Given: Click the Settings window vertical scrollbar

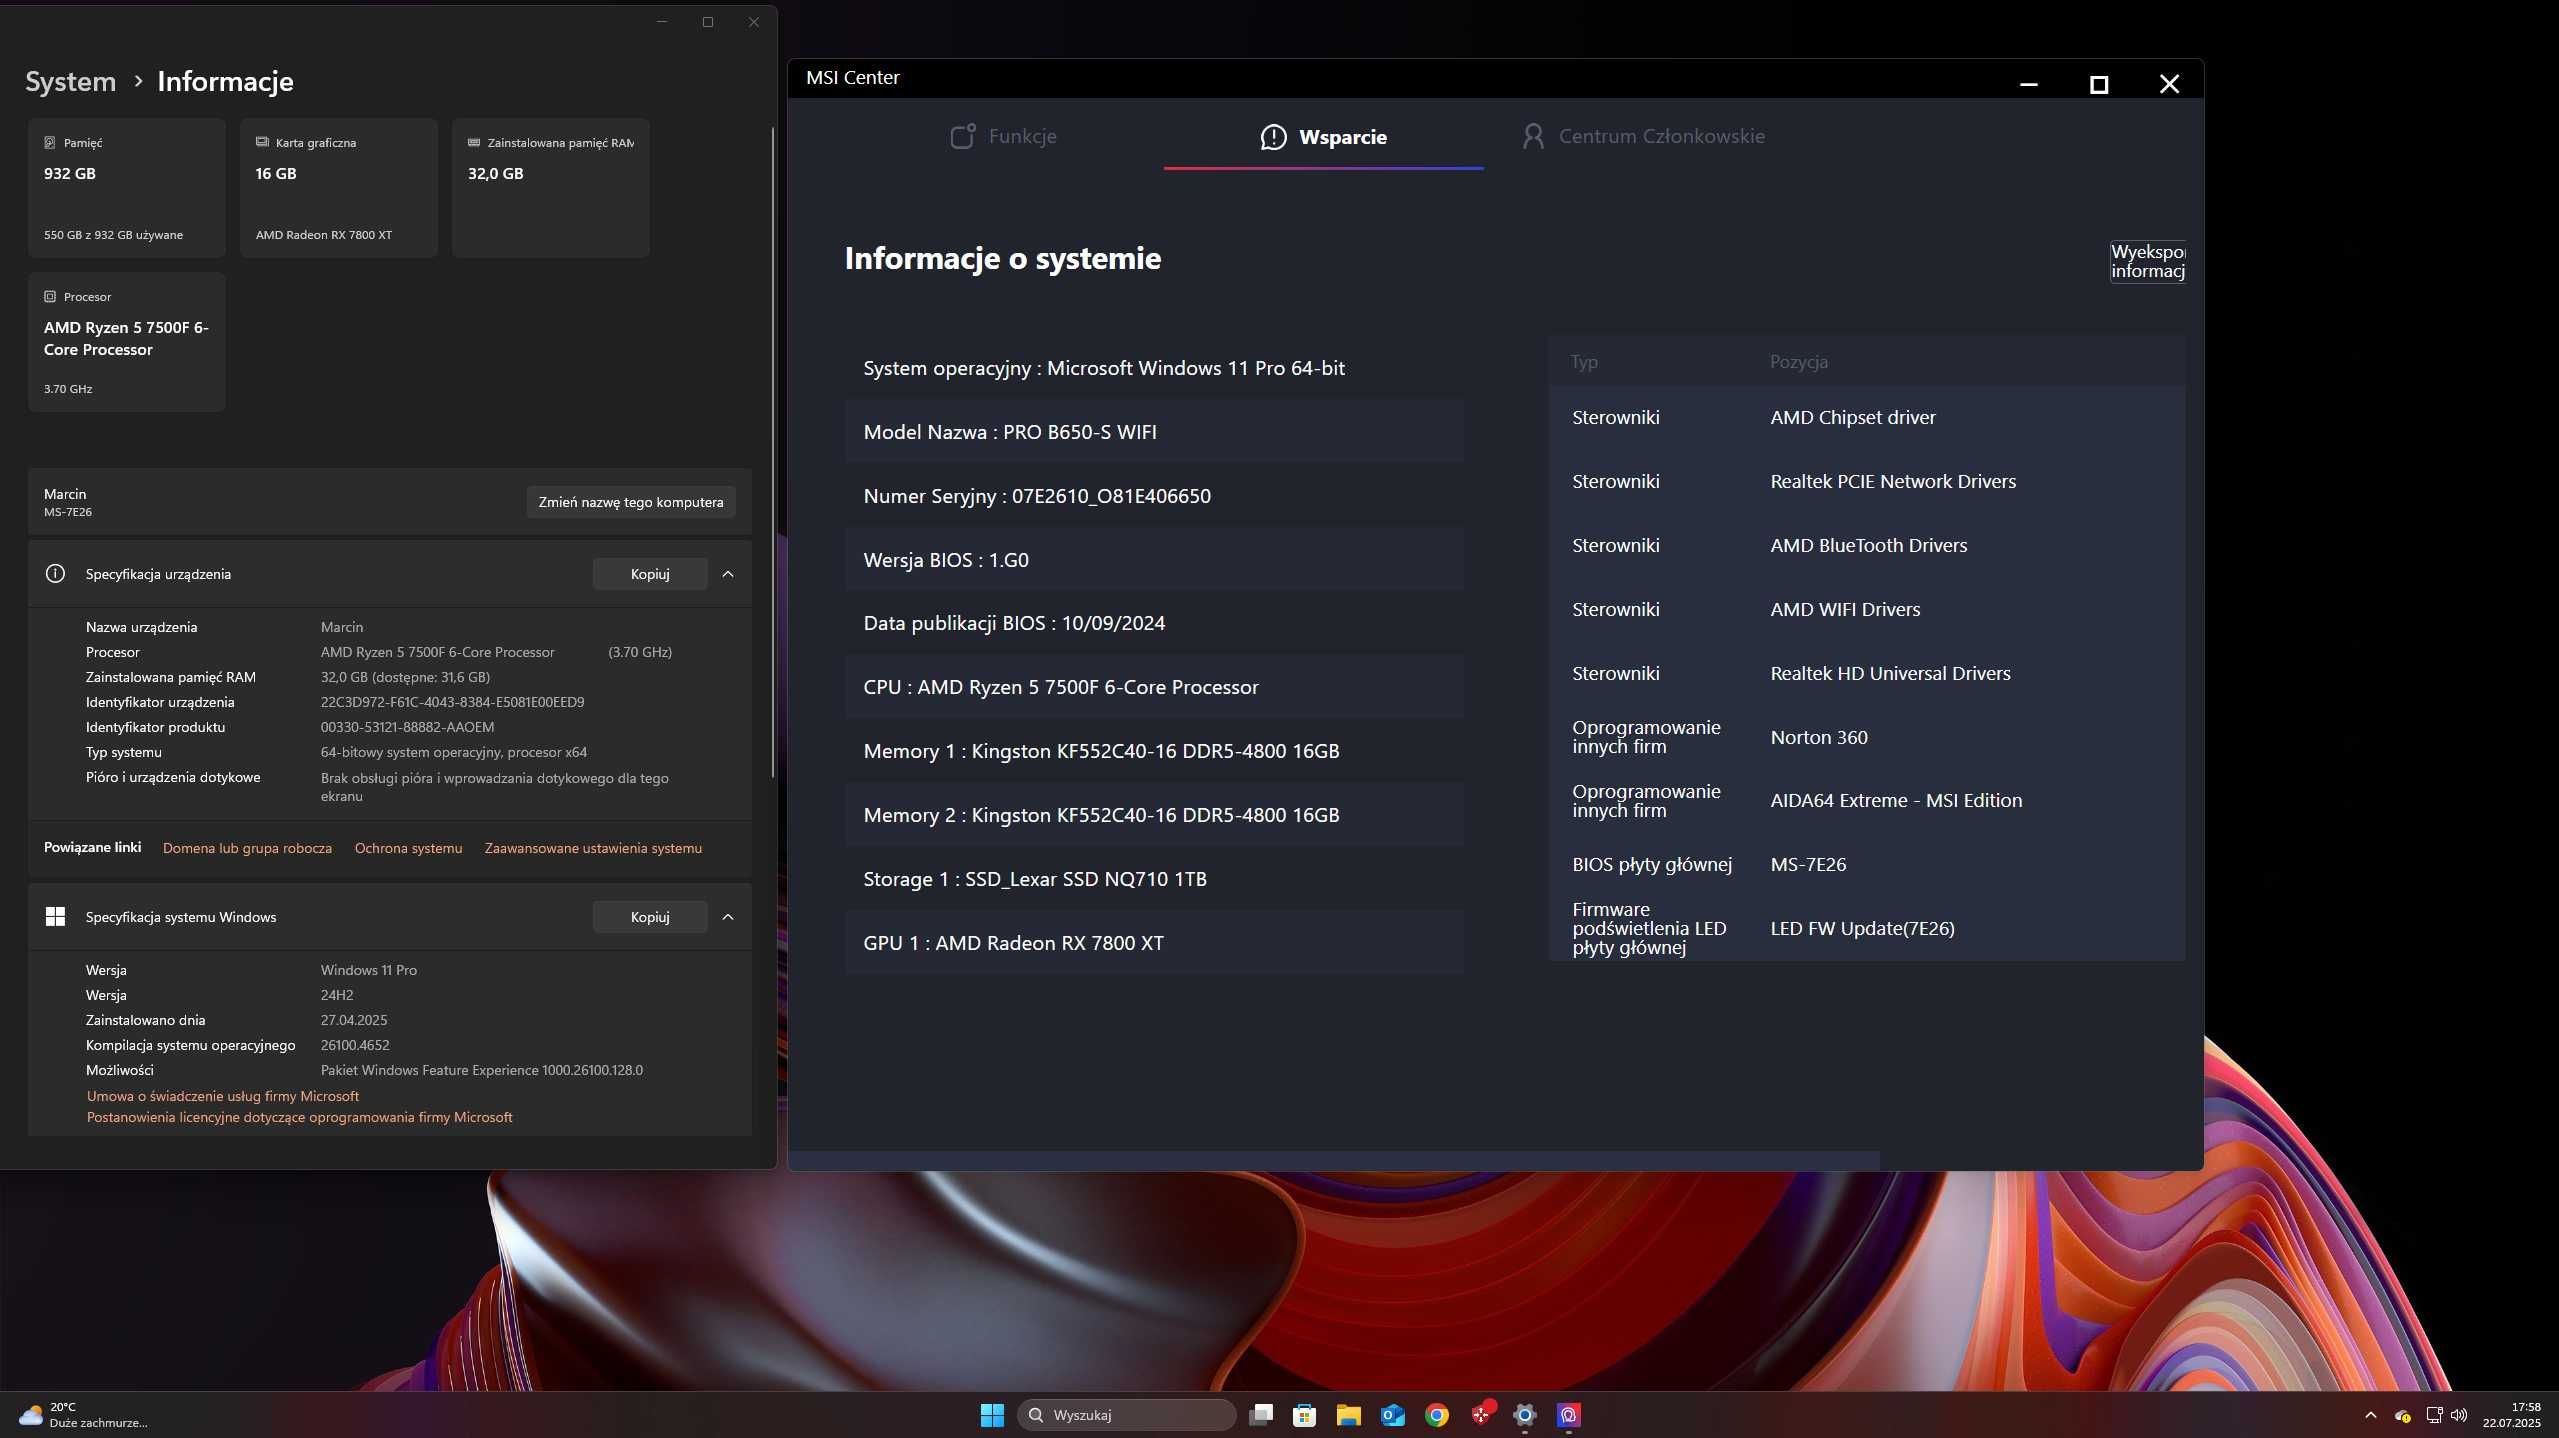Looking at the screenshot, I should tap(772, 452).
